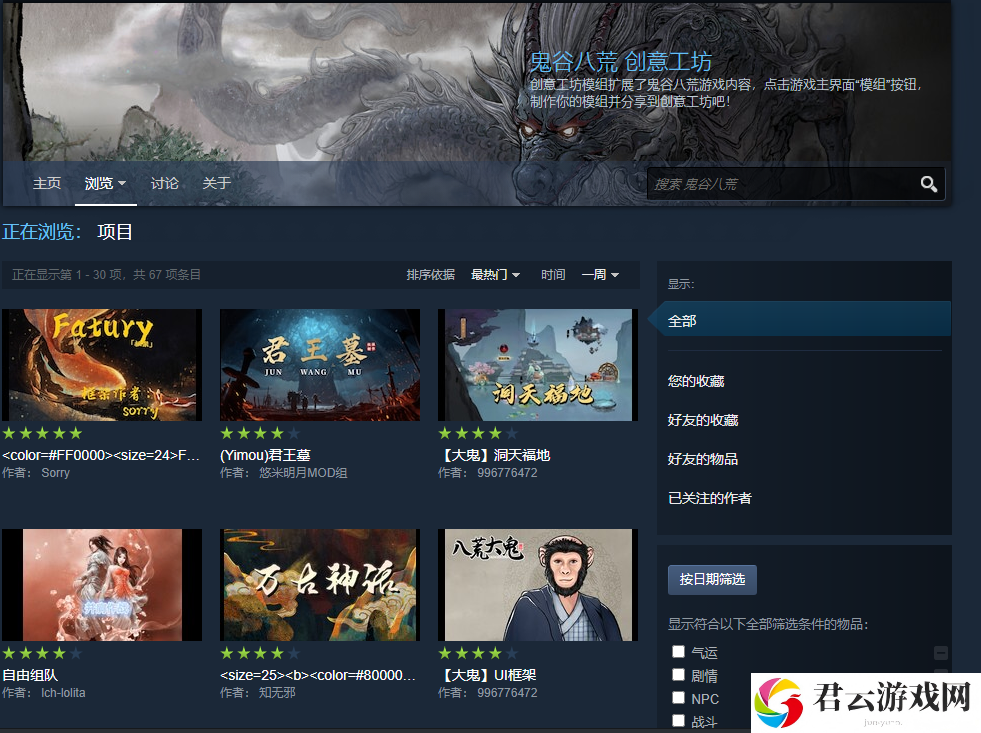Open the 一周 time period dropdown
Image resolution: width=981 pixels, height=733 pixels.
pos(600,275)
